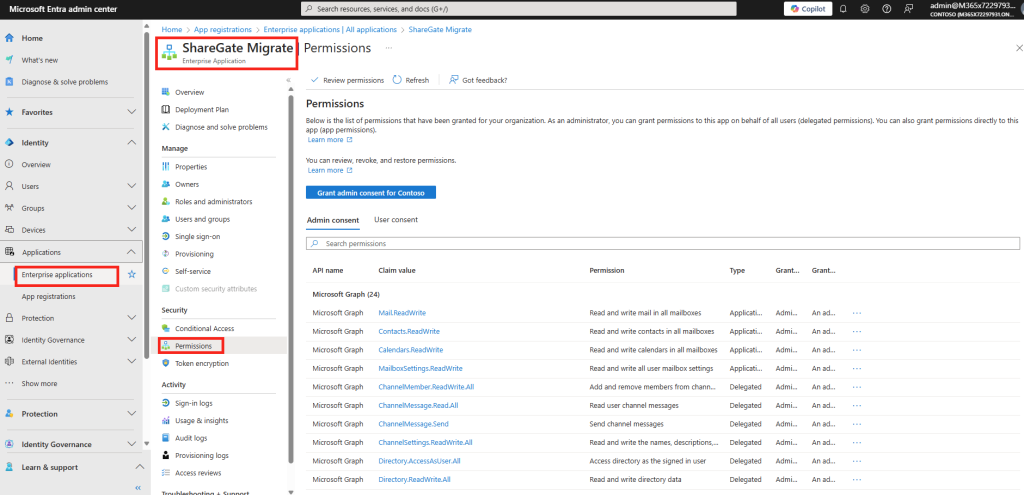Click the Search permissions field
The width and height of the screenshot is (1024, 495).
[x=663, y=244]
